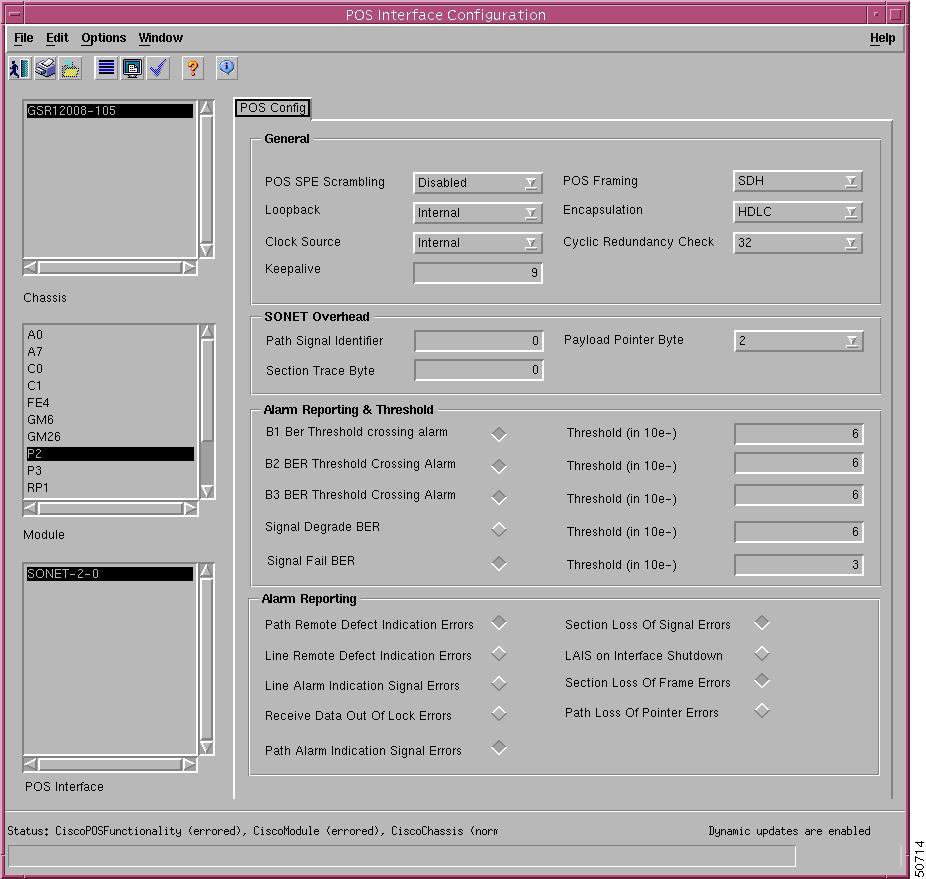The image size is (926, 879).
Task: Toggle Signal Fail BER
Action: coord(499,563)
